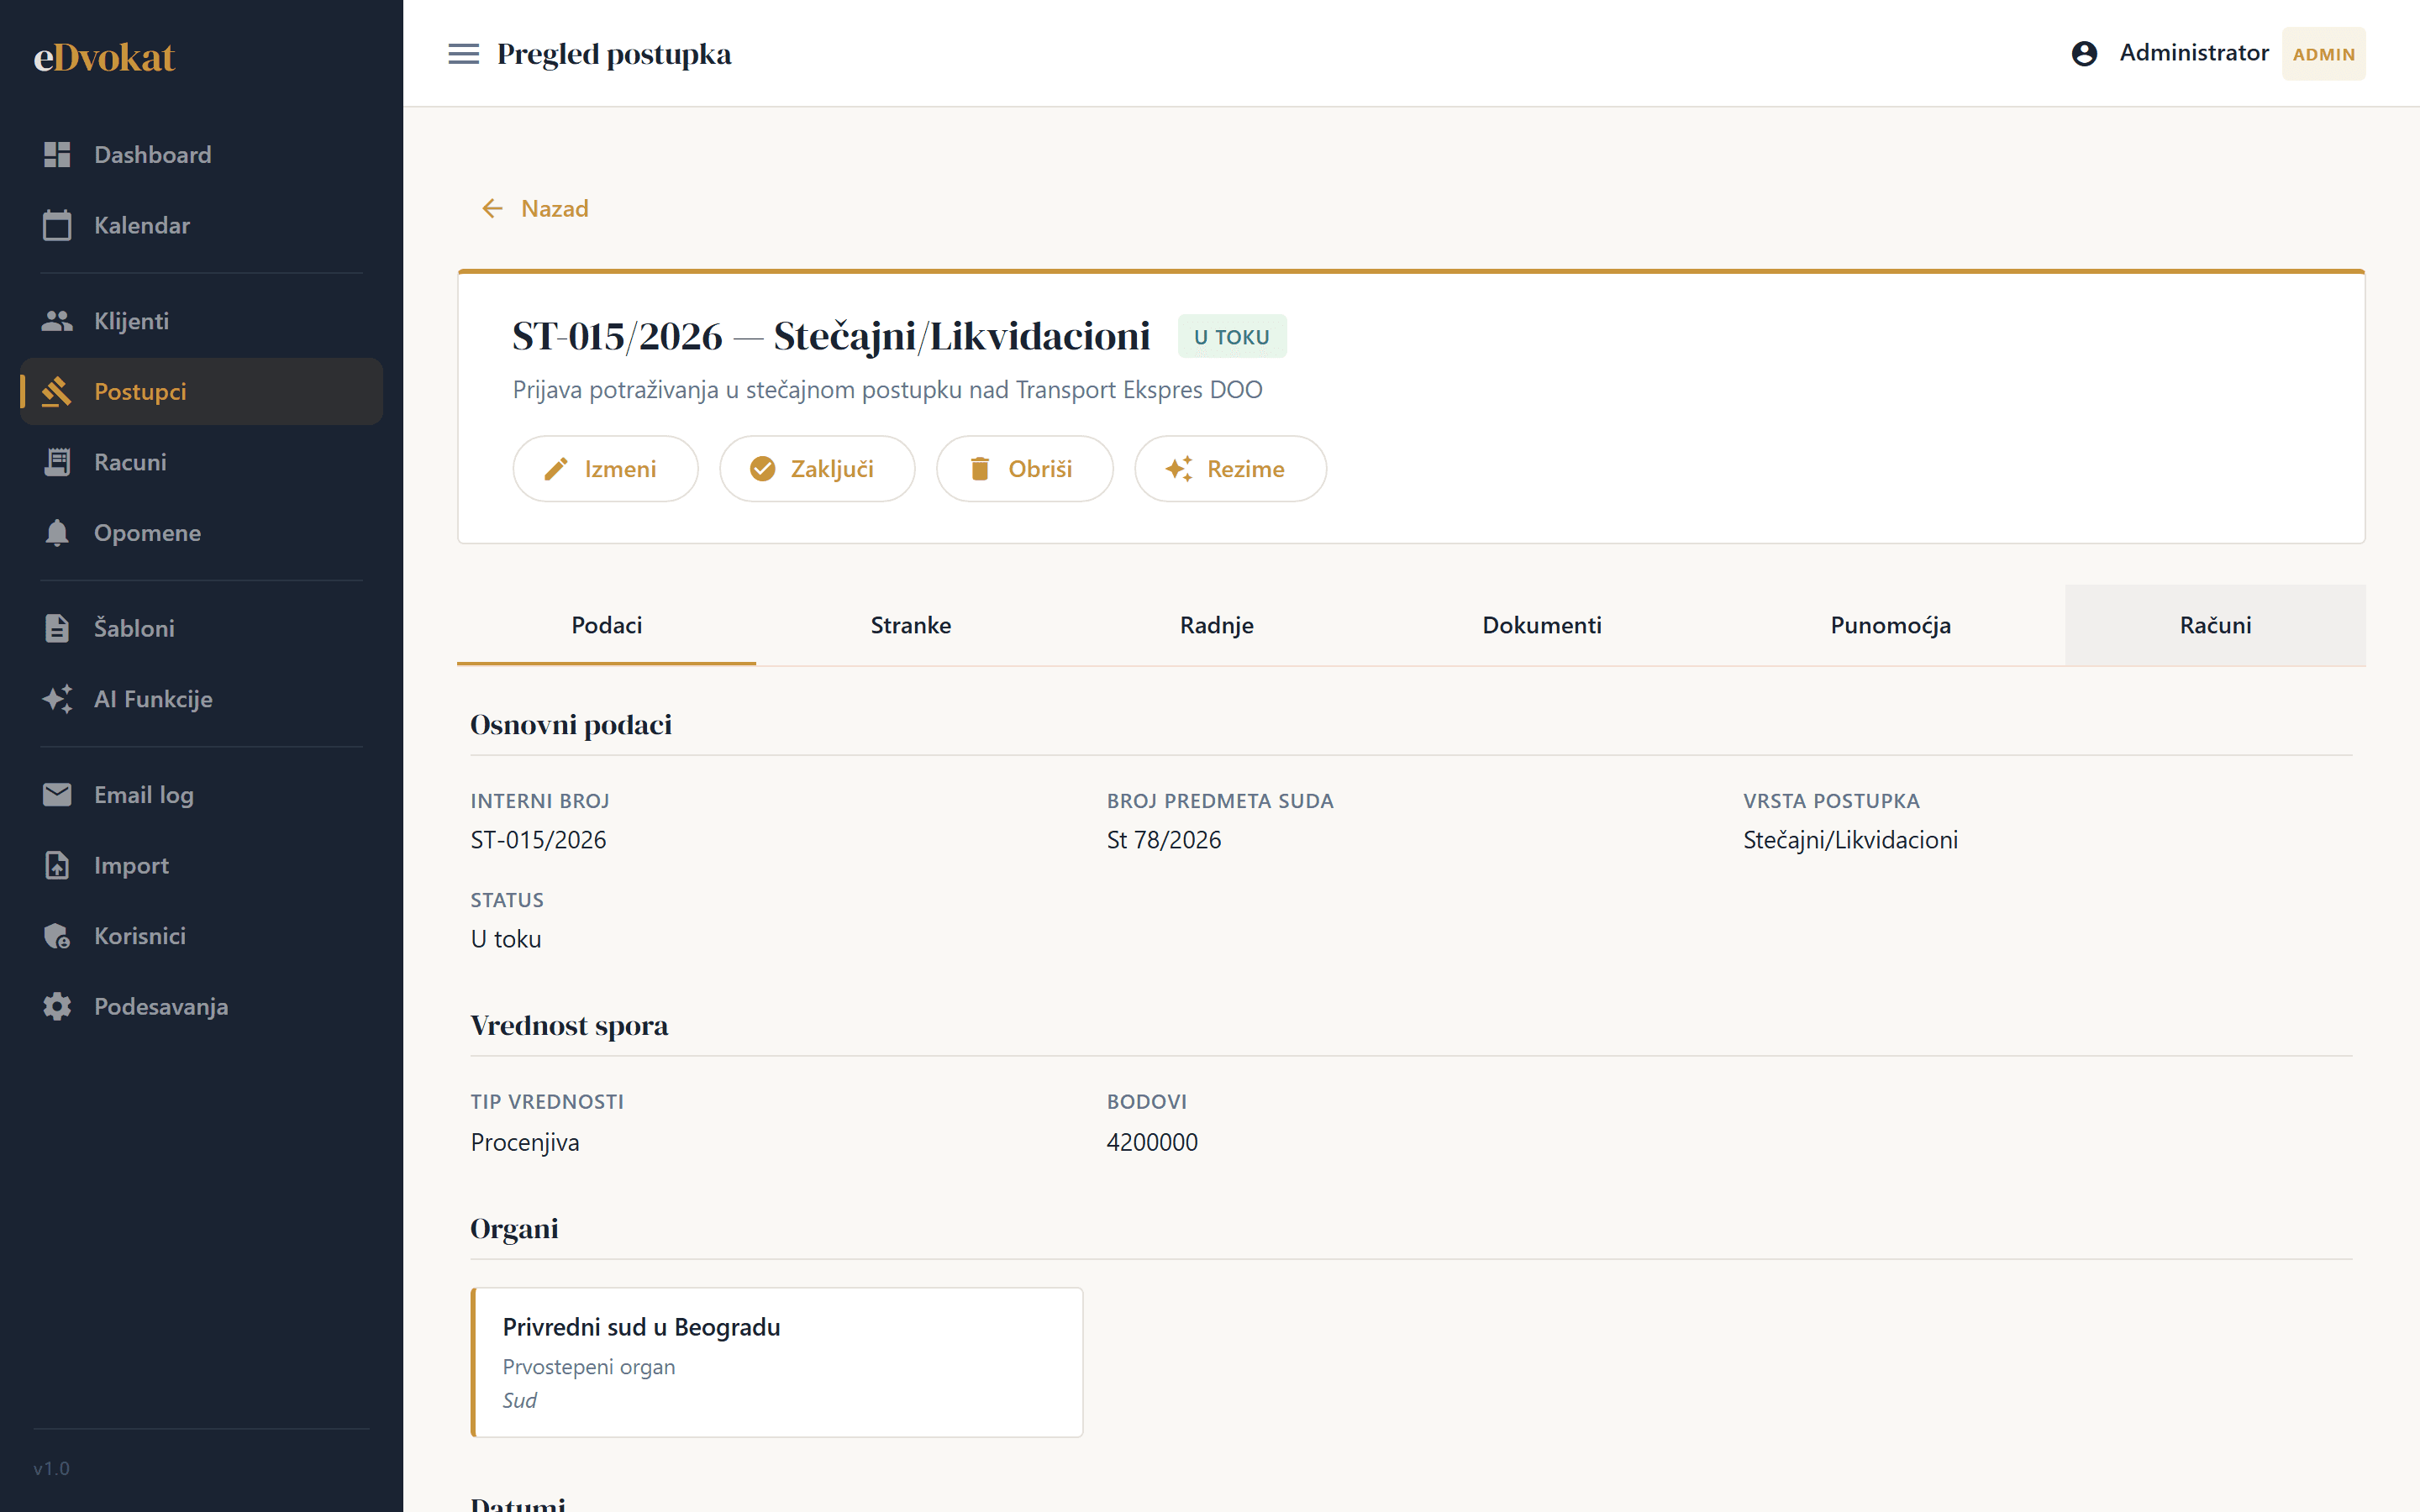The height and width of the screenshot is (1512, 2420).
Task: Open the Privredni sud u Beogradu card
Action: [x=777, y=1362]
